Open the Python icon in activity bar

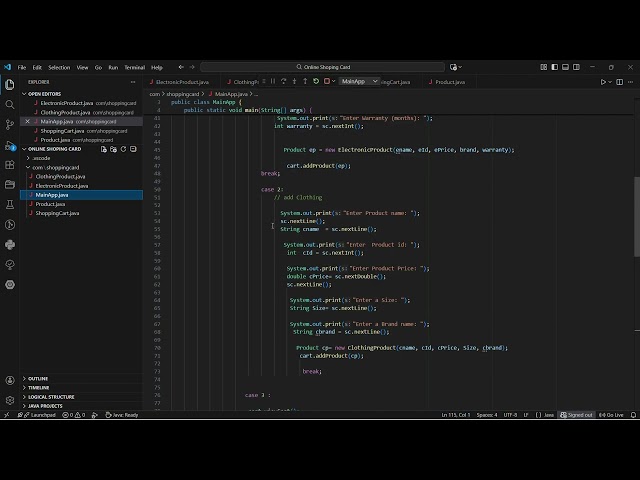coord(10,244)
